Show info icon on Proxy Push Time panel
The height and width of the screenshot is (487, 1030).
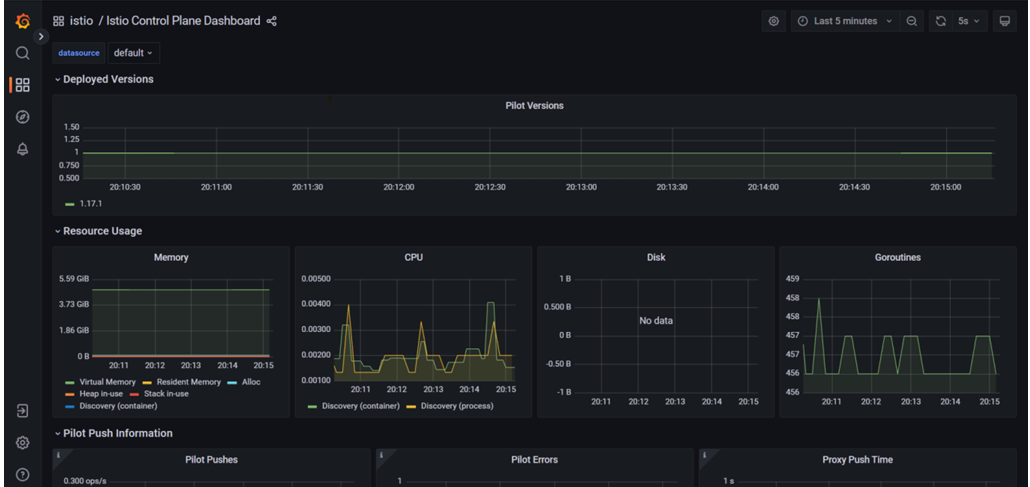pyautogui.click(x=704, y=455)
